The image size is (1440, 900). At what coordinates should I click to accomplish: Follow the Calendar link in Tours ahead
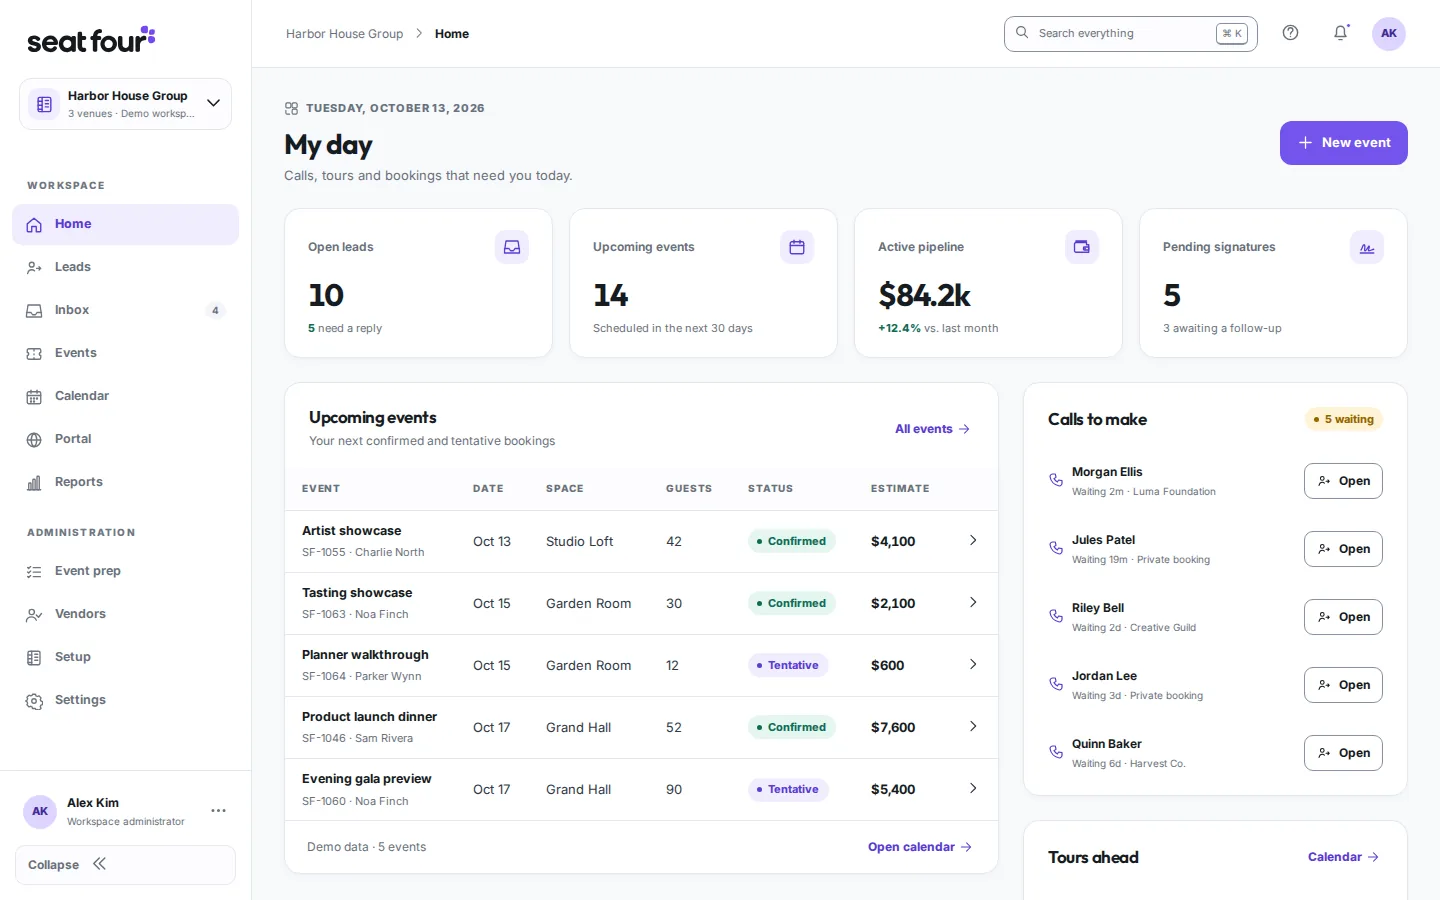(1343, 857)
